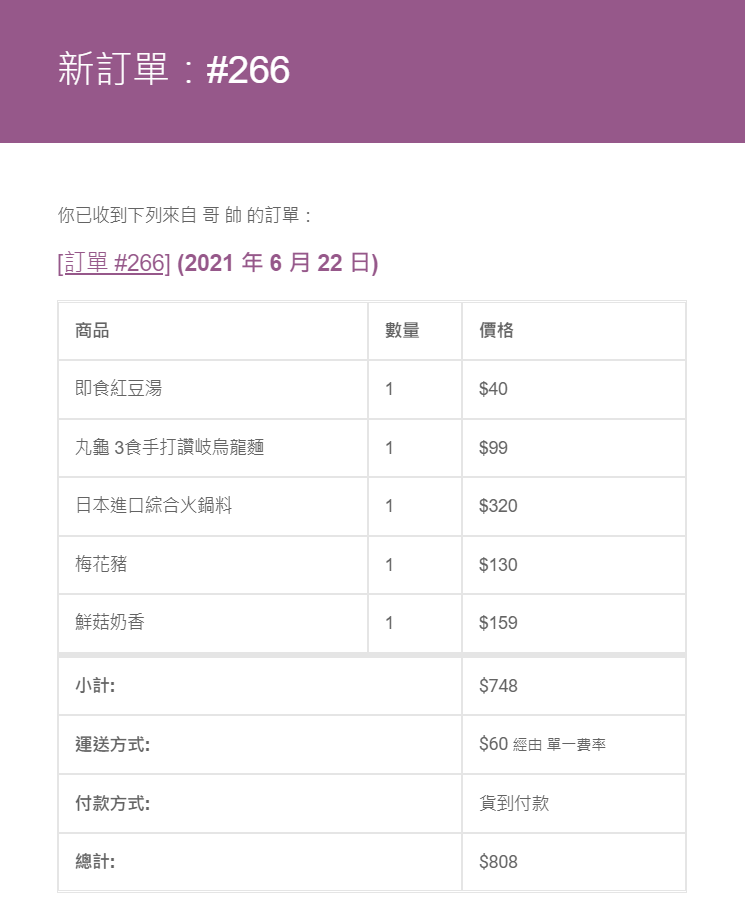Click the 小計 subtotal amount $748
Image resolution: width=745 pixels, height=921 pixels.
pyautogui.click(x=498, y=686)
